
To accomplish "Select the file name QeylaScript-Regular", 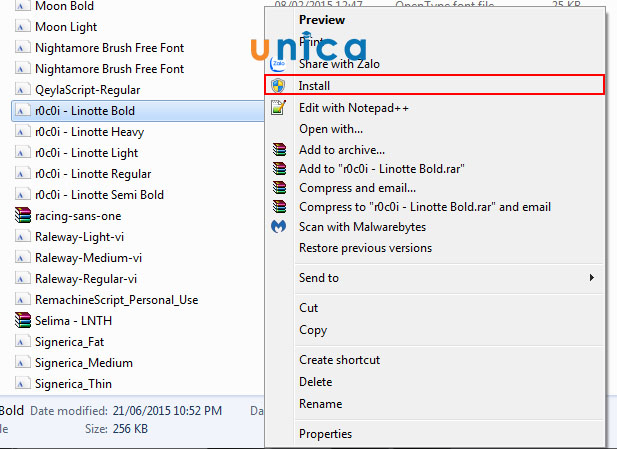I will pos(88,90).
